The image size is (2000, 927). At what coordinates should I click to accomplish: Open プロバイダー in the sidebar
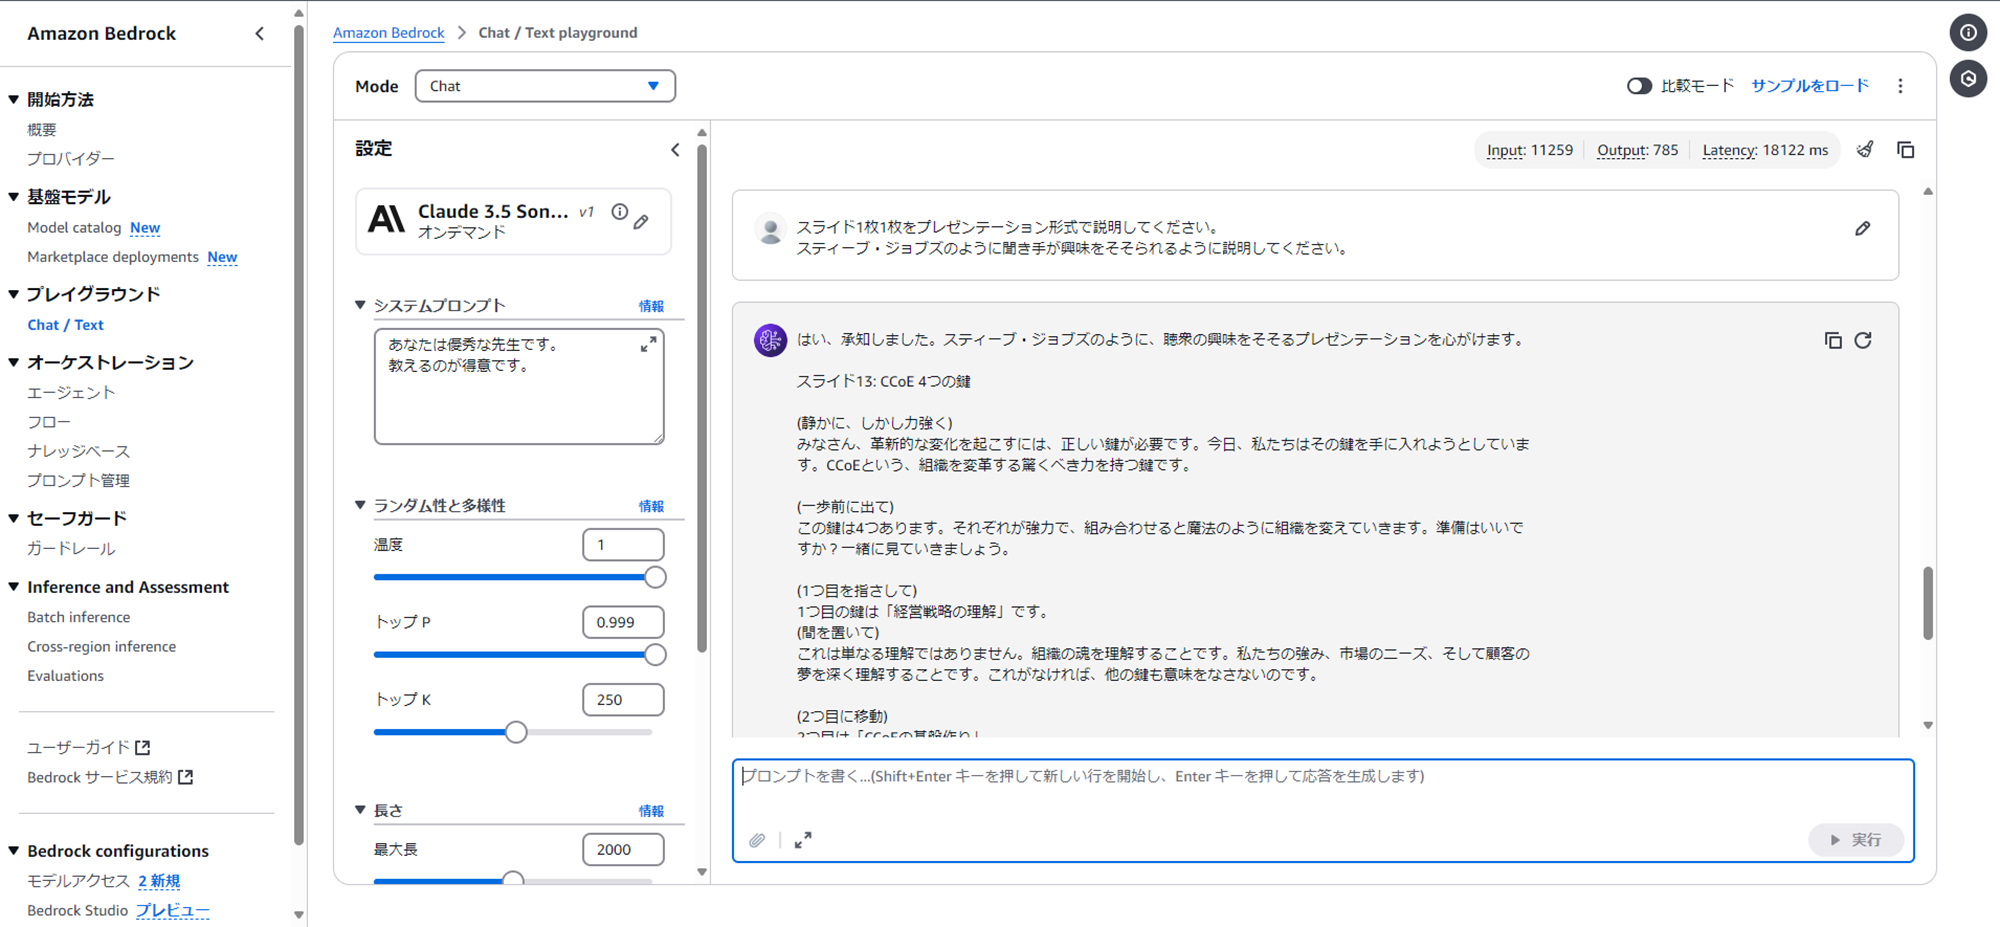(x=71, y=159)
